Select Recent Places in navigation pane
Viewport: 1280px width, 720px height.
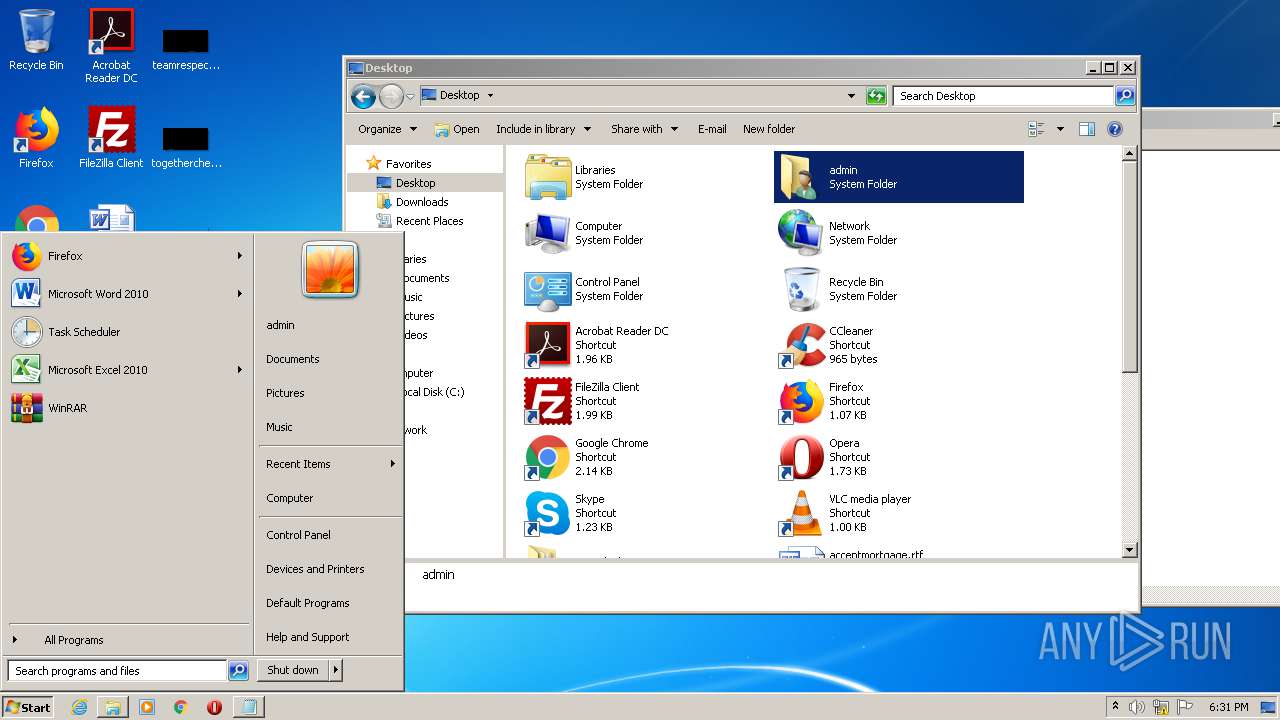tap(429, 221)
